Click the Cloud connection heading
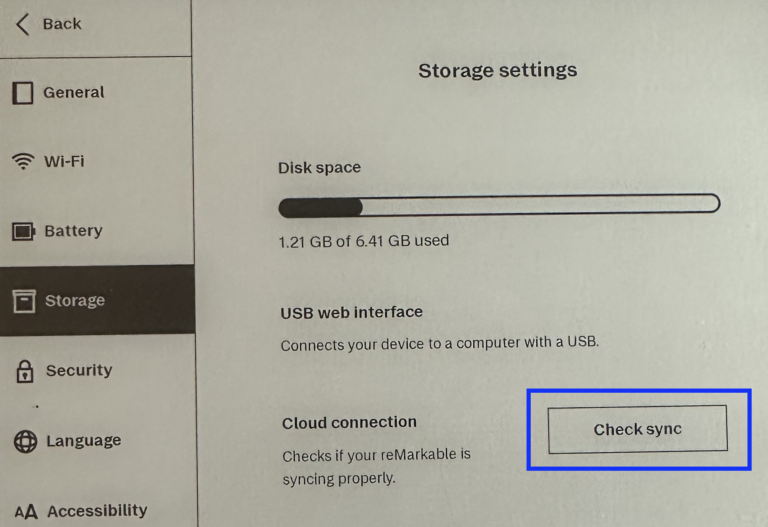768x527 pixels. tap(349, 422)
